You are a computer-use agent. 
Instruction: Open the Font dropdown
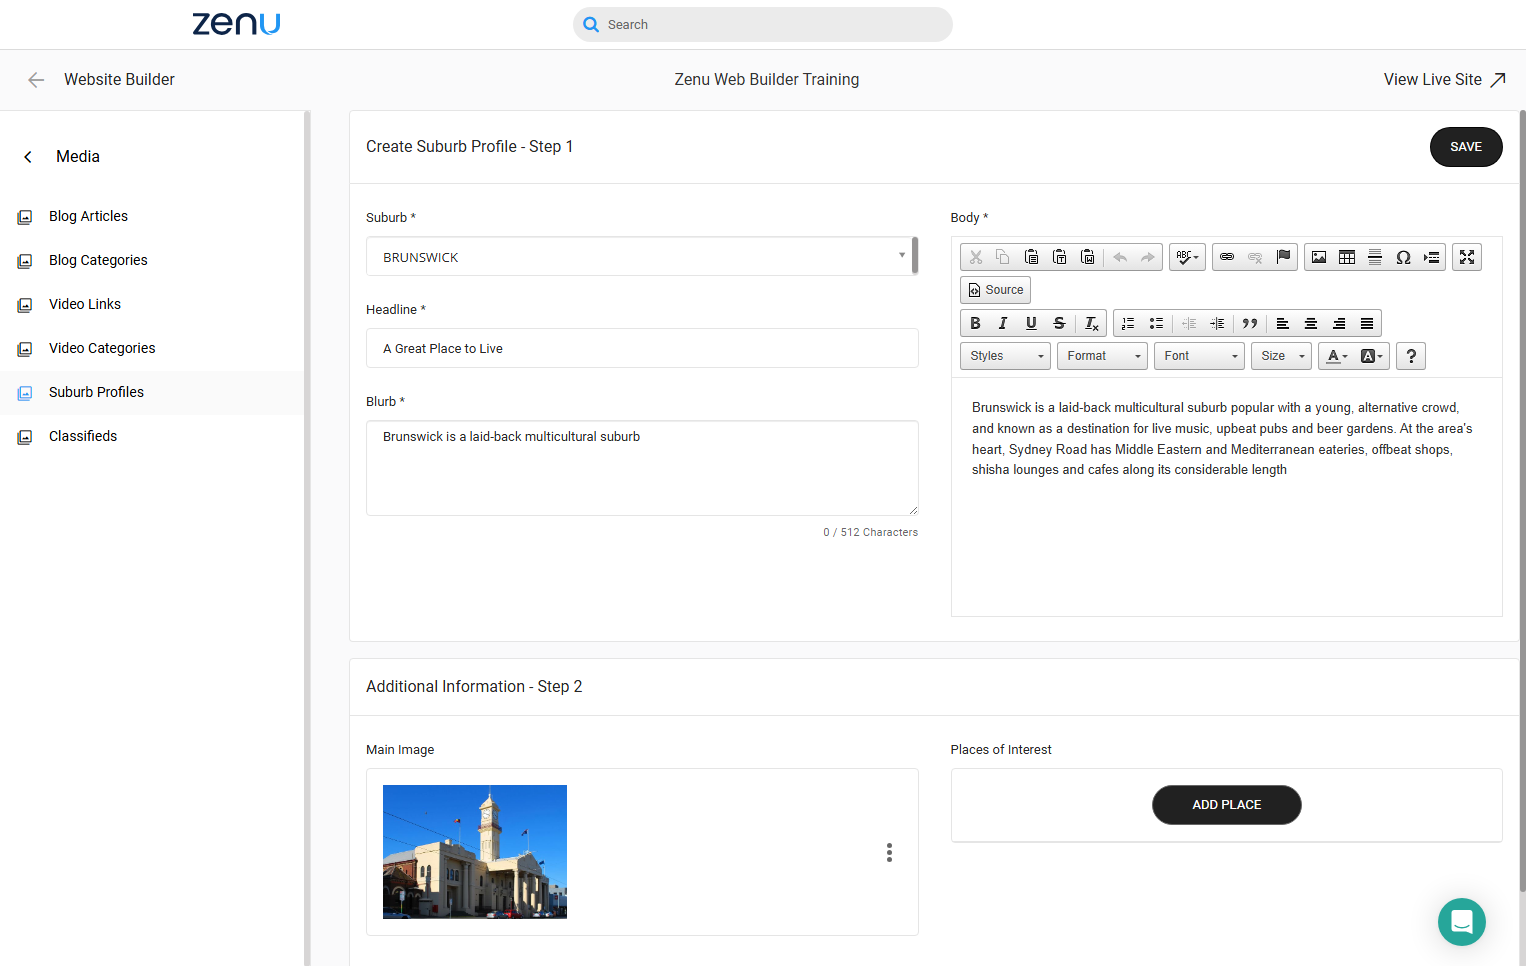point(1199,356)
